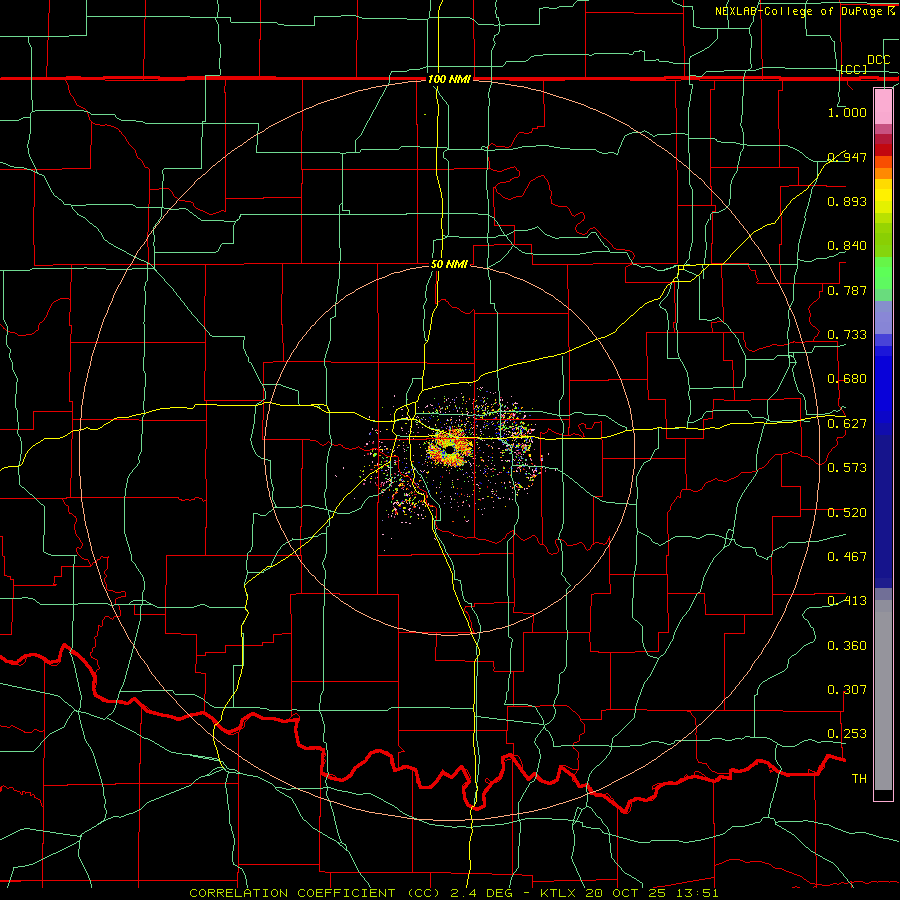This screenshot has width=900, height=900.
Task: Click the 0.947 scale value
Action: [x=847, y=157]
